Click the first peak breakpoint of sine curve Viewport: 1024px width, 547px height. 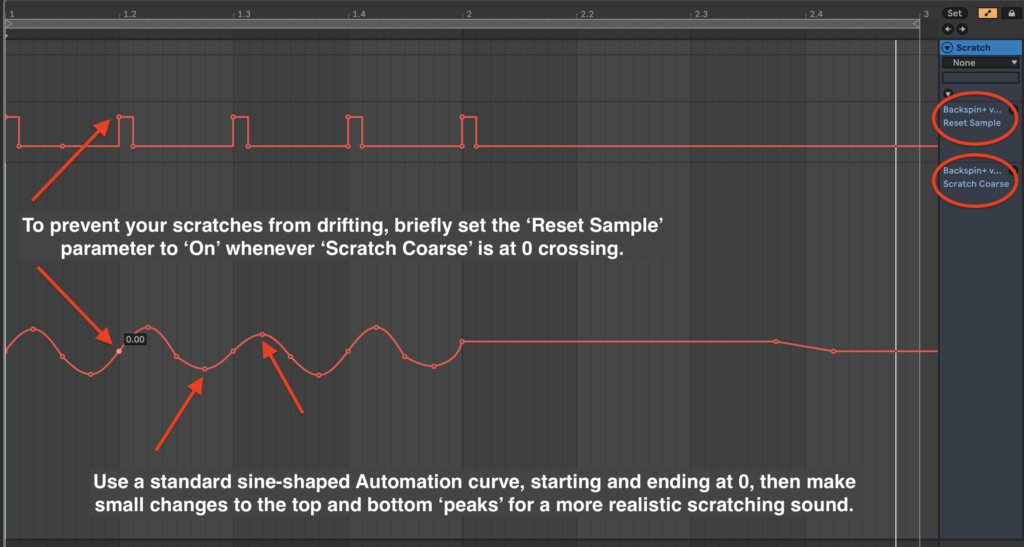coord(33,328)
